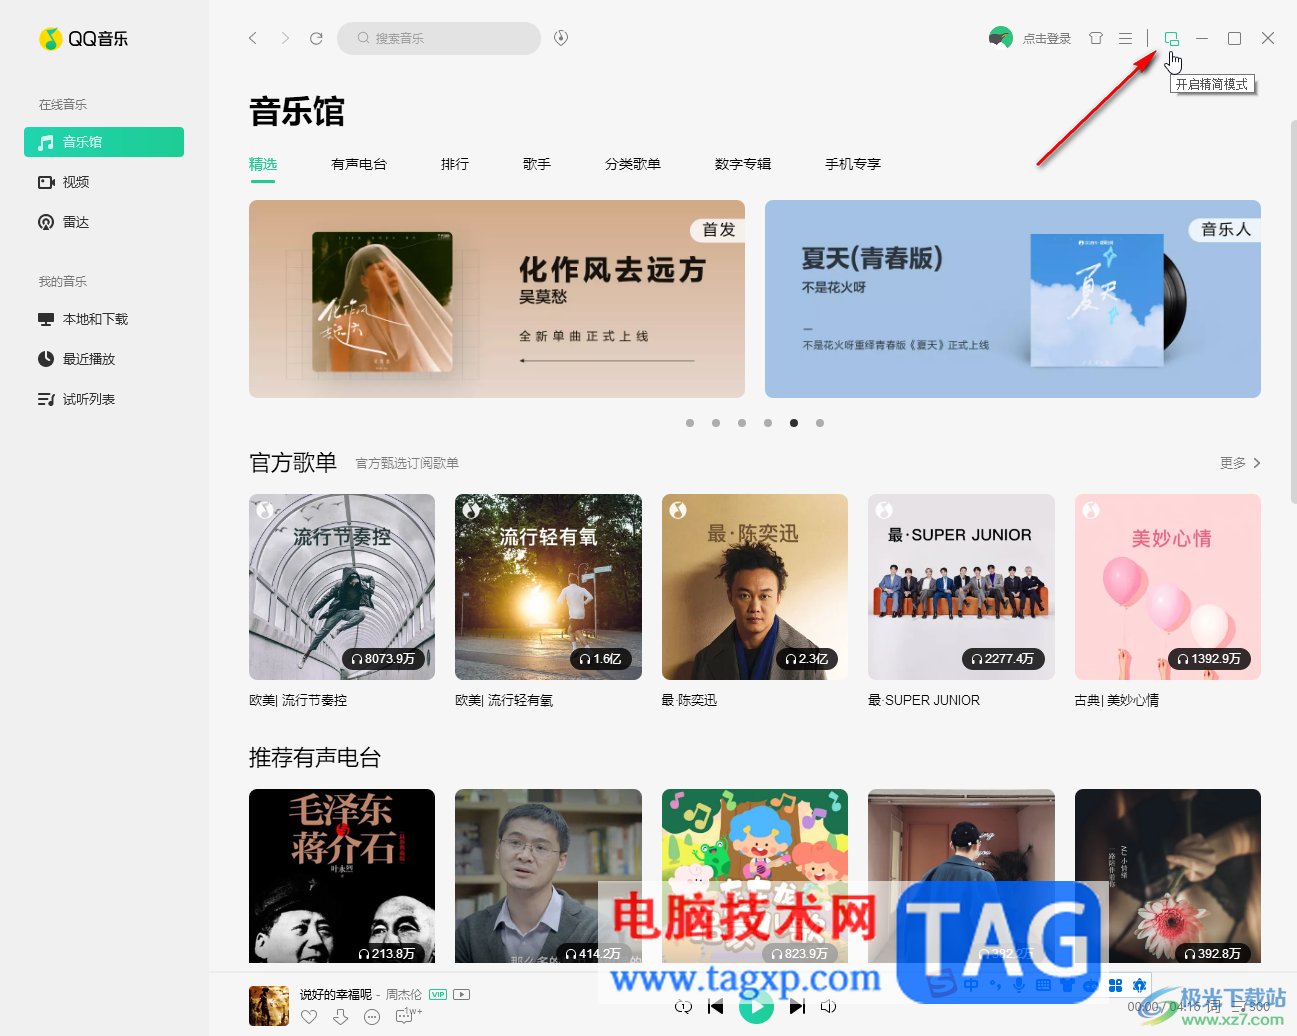Image resolution: width=1297 pixels, height=1036 pixels.
Task: Switch to the 分类歌单 tab
Action: 633,164
